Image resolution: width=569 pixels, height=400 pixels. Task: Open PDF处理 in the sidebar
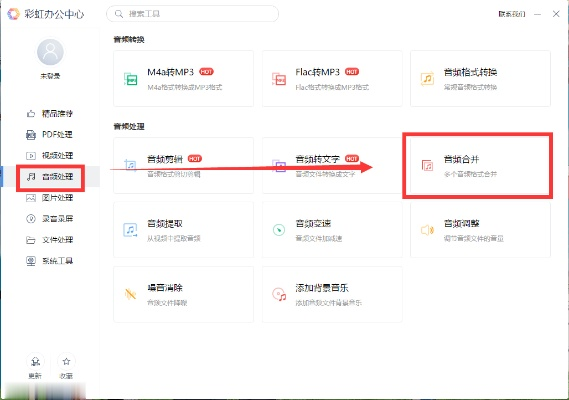[x=50, y=135]
